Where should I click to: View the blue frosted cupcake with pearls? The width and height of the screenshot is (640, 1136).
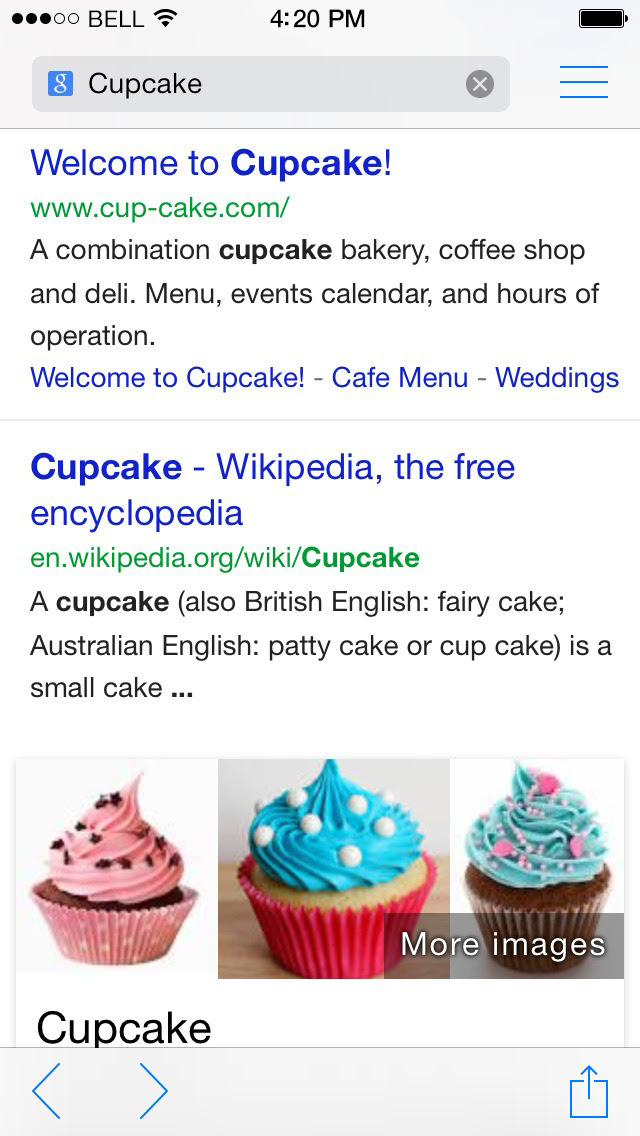(x=334, y=869)
